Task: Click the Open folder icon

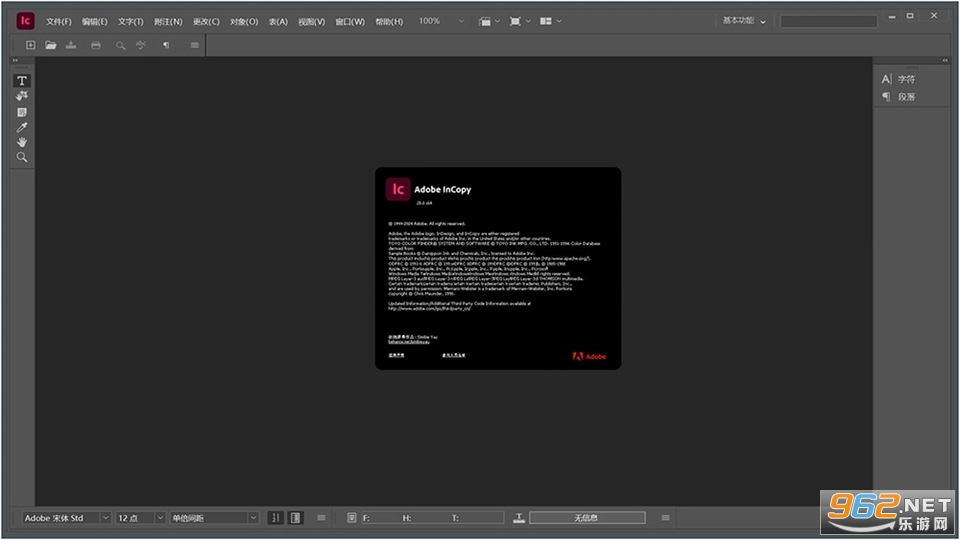Action: (51, 45)
